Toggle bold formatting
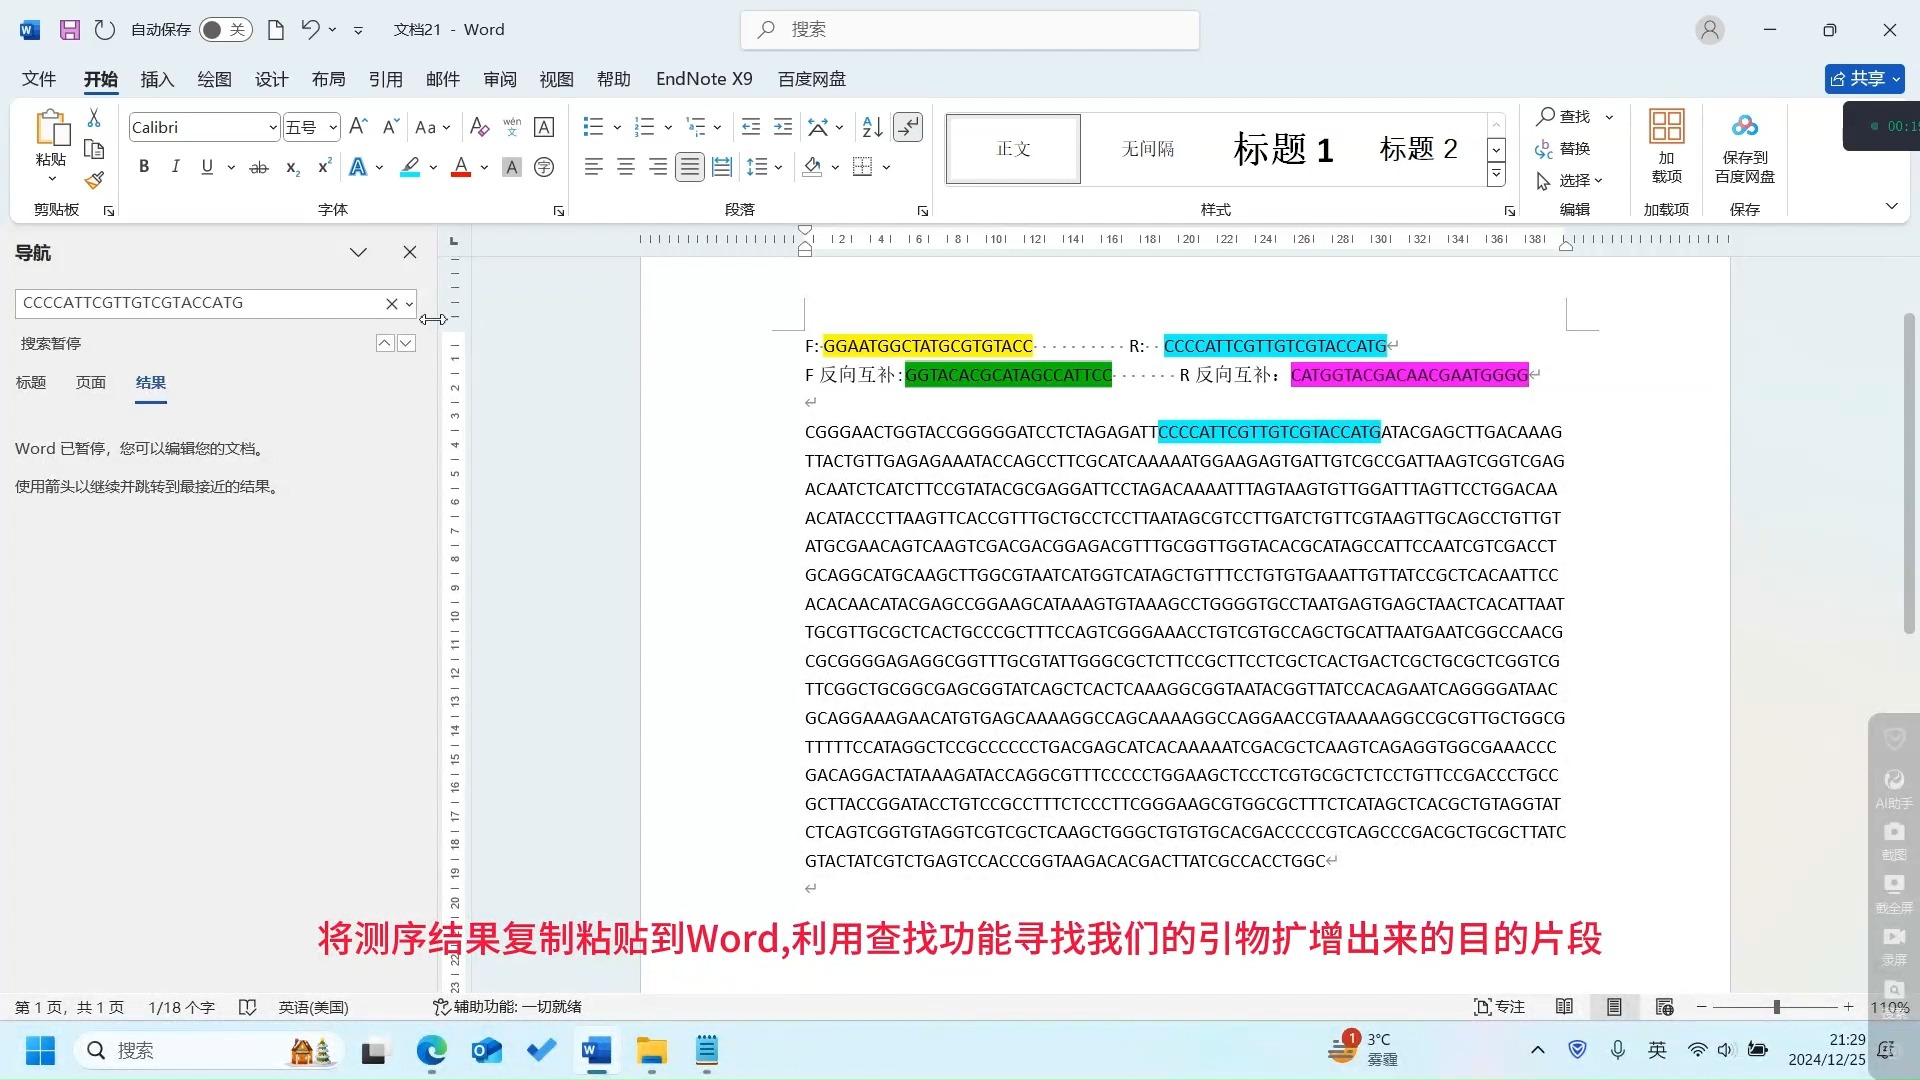The width and height of the screenshot is (1920, 1080). coord(144,167)
